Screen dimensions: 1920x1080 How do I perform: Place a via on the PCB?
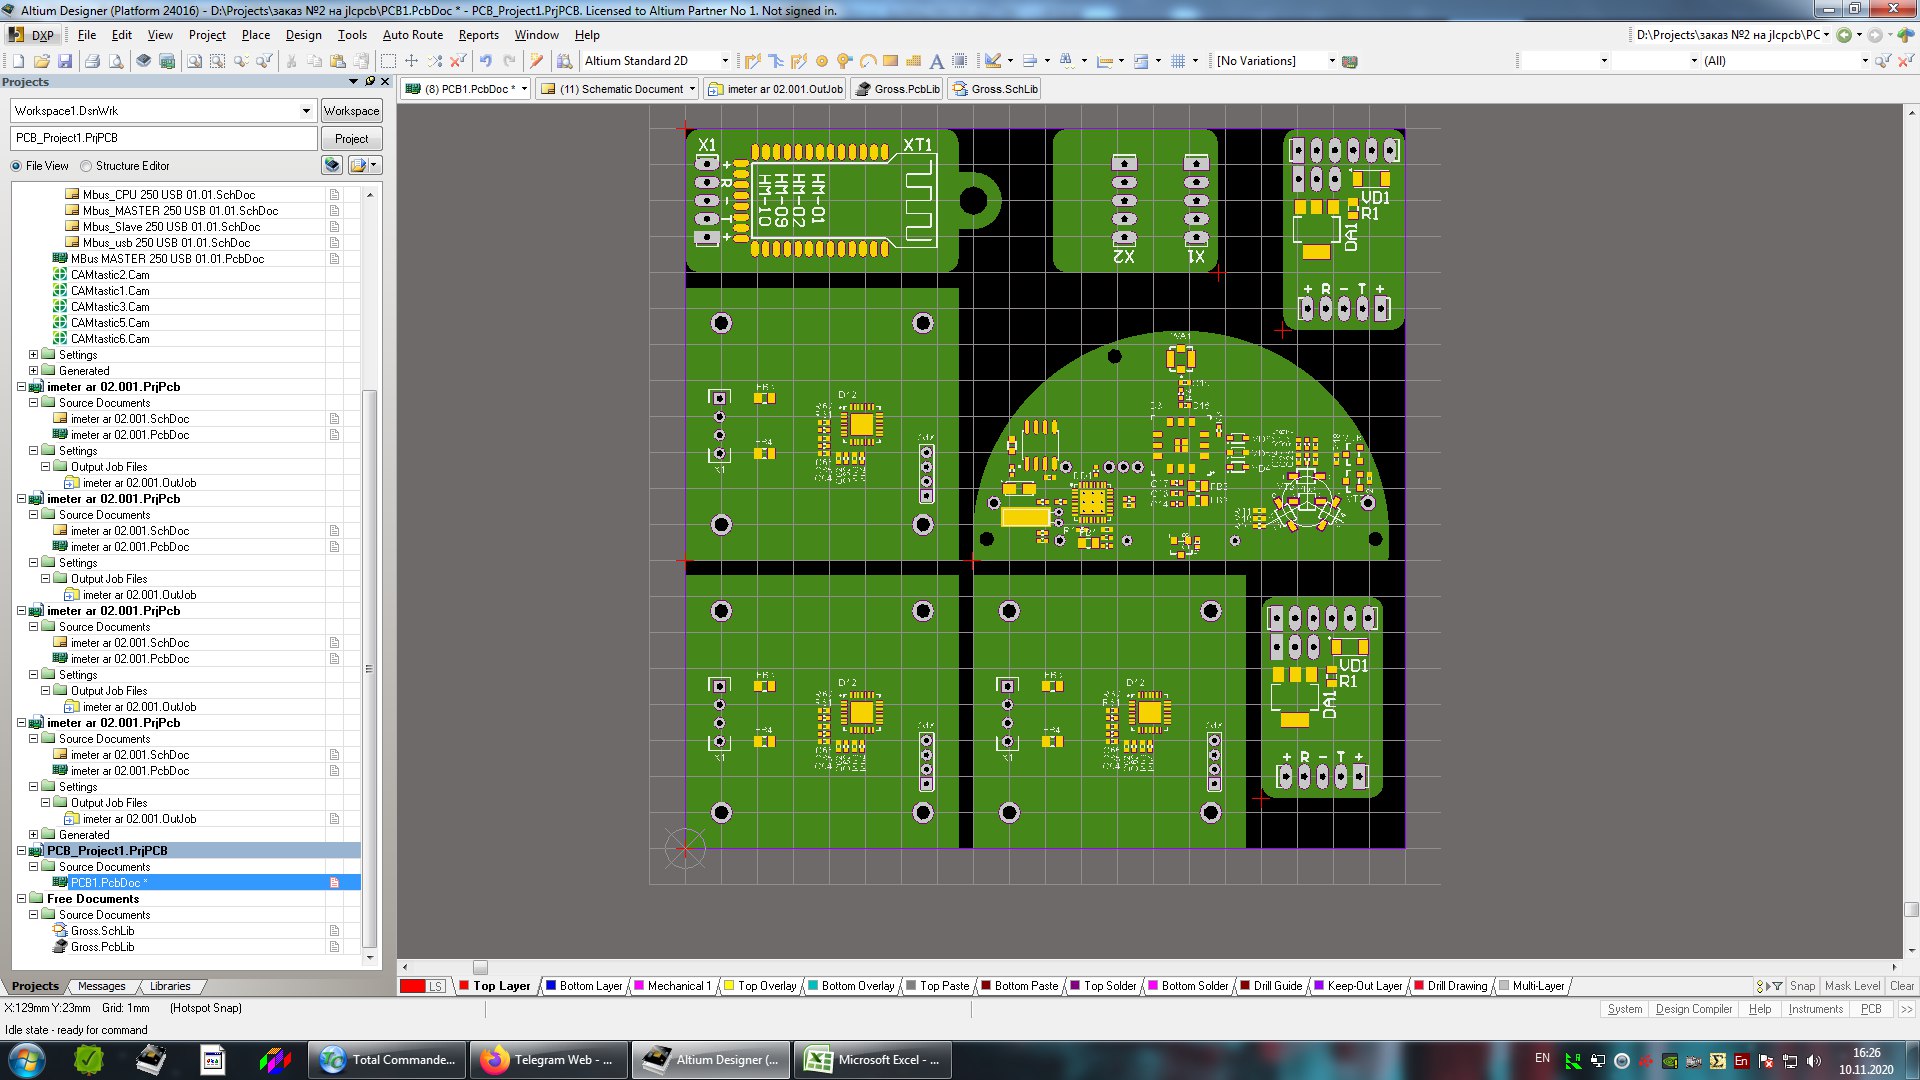pyautogui.click(x=845, y=61)
